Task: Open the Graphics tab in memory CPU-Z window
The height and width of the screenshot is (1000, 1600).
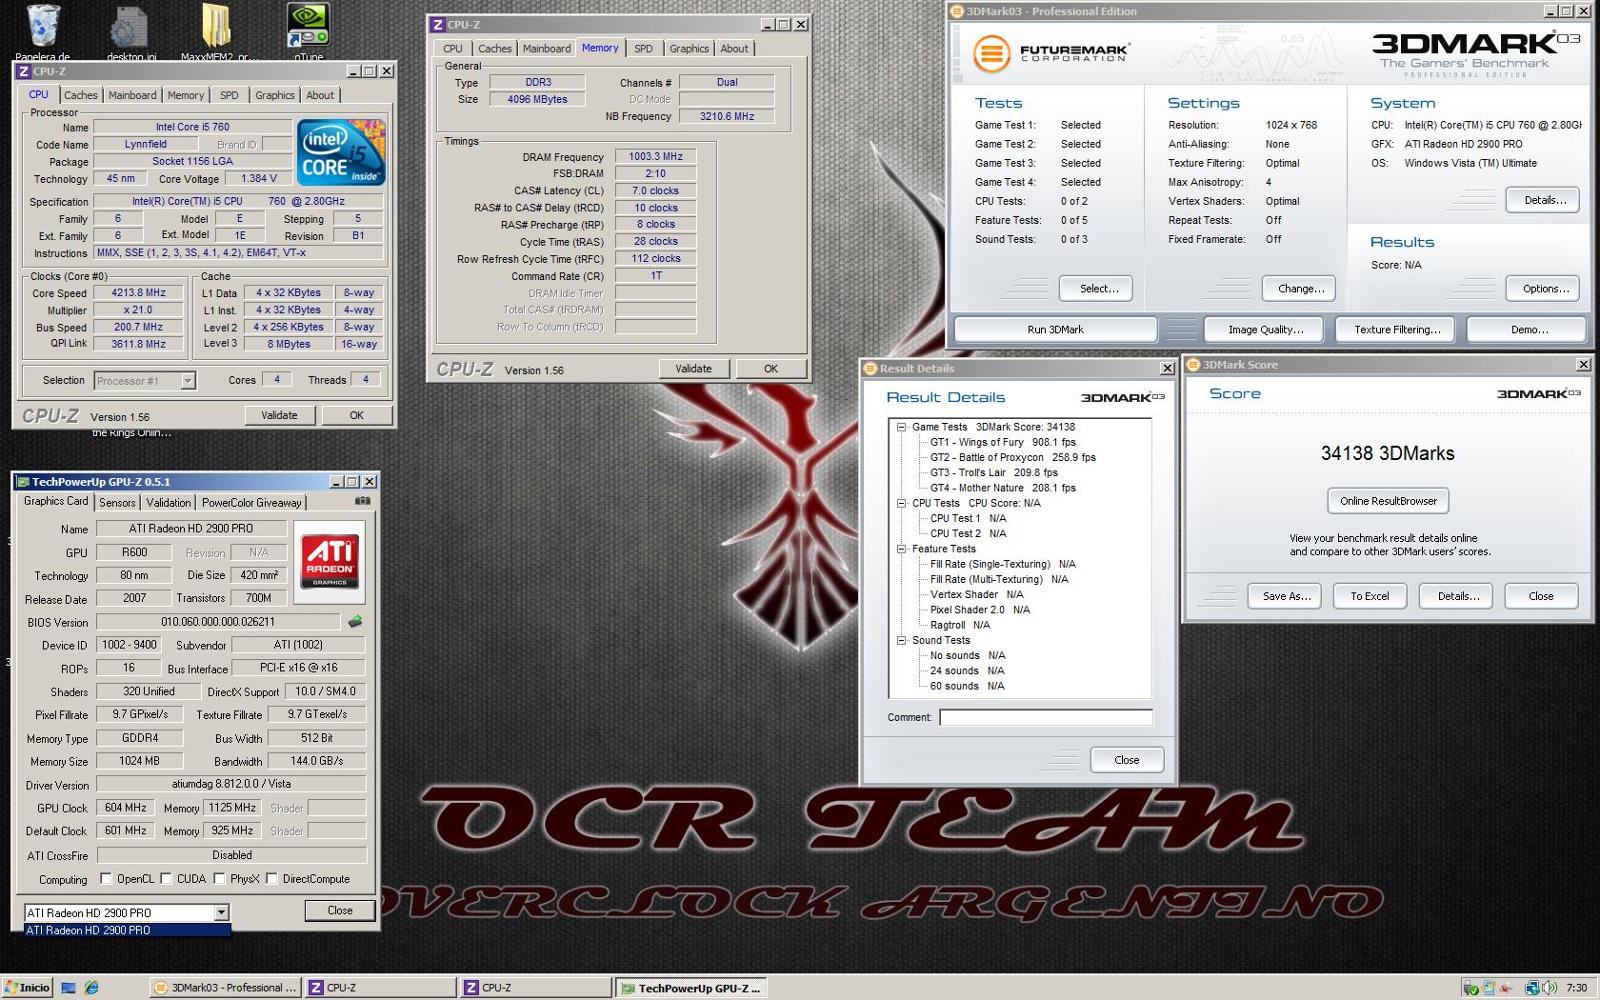Action: 689,48
